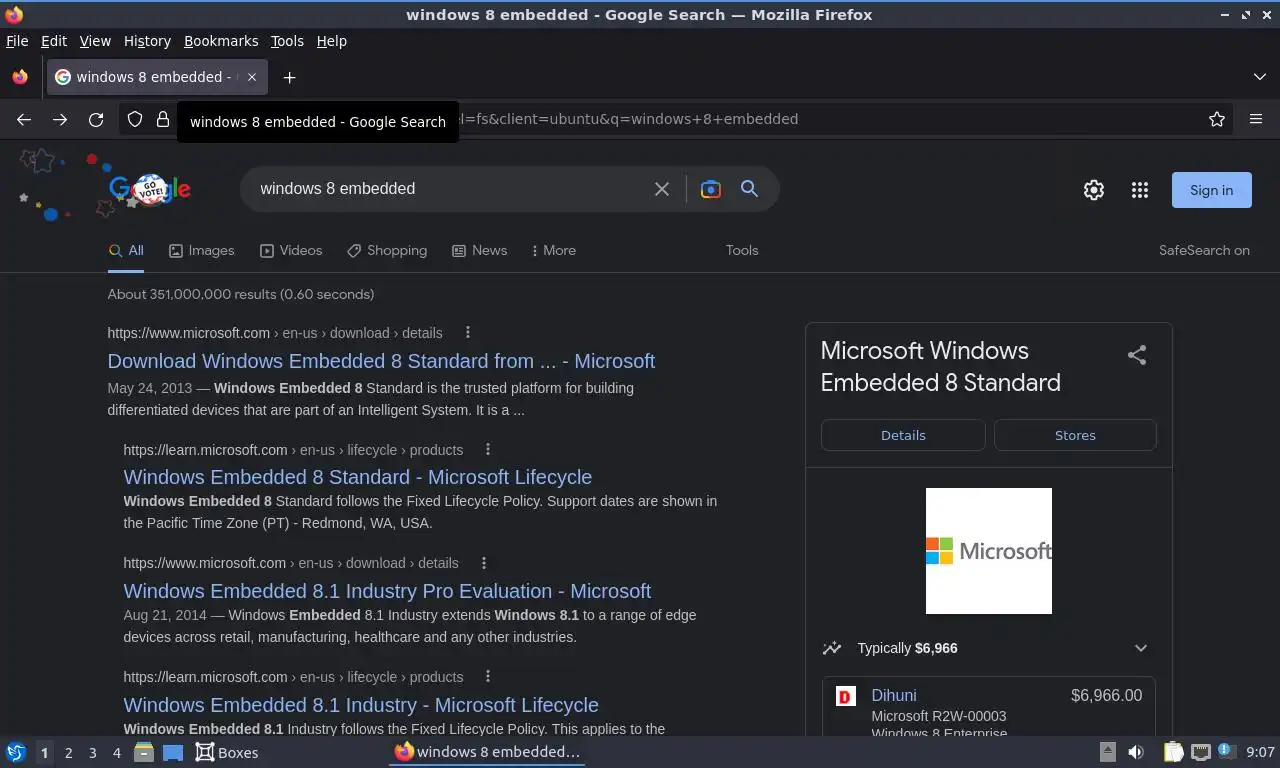The width and height of the screenshot is (1280, 768).
Task: Open 'Windows Embedded 8 Standard - Microsoft Lifecycle' result
Action: tap(357, 477)
